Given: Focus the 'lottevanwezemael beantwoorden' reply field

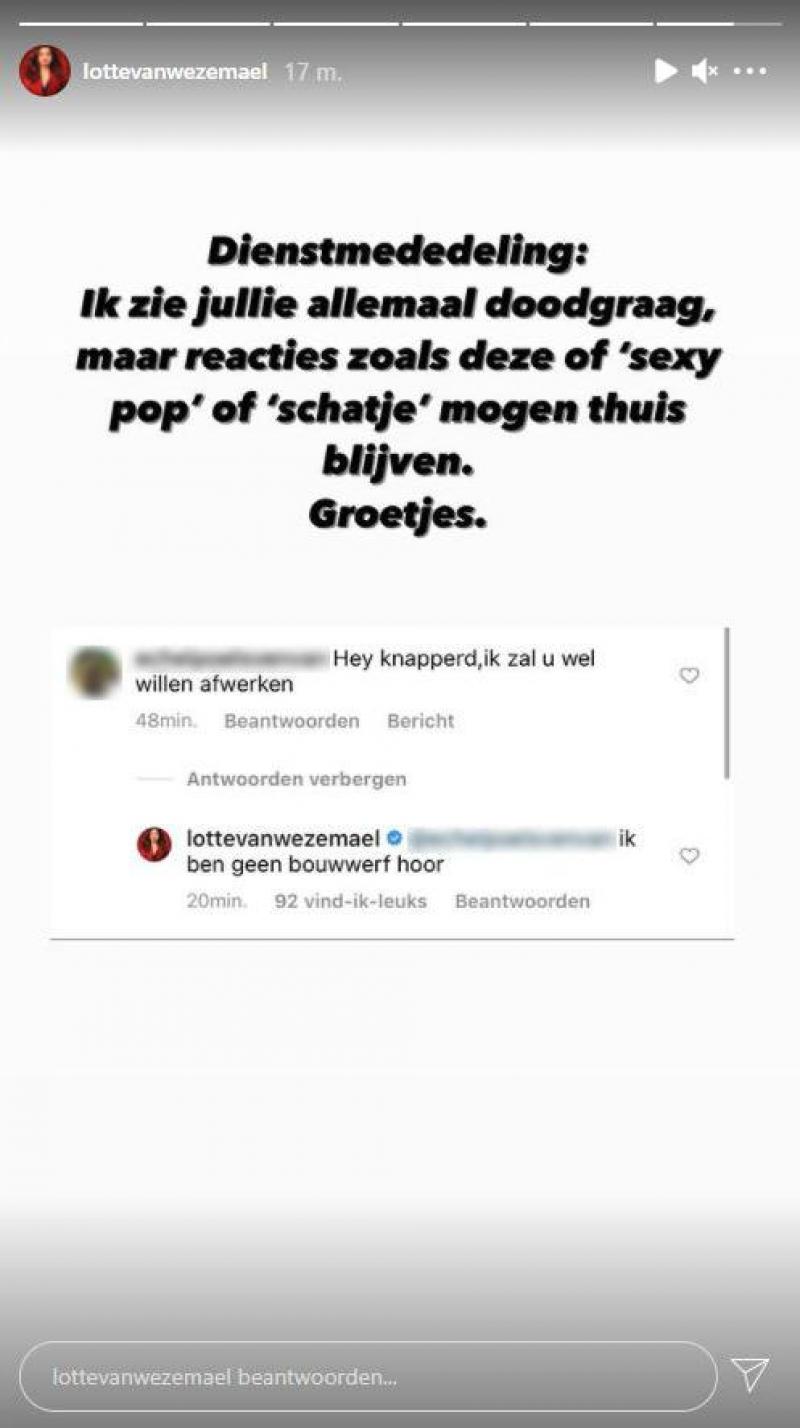Looking at the screenshot, I should coord(368,1376).
